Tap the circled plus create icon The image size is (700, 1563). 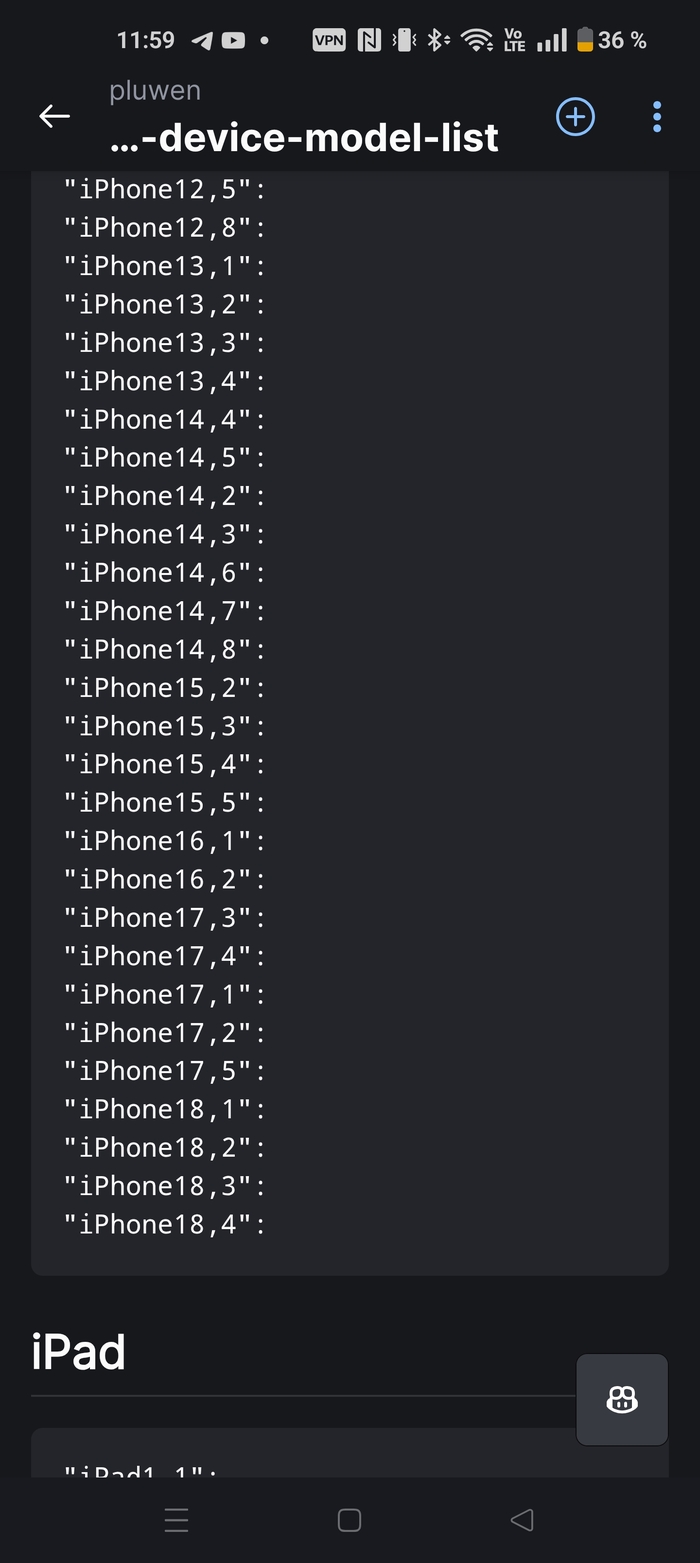[x=575, y=117]
